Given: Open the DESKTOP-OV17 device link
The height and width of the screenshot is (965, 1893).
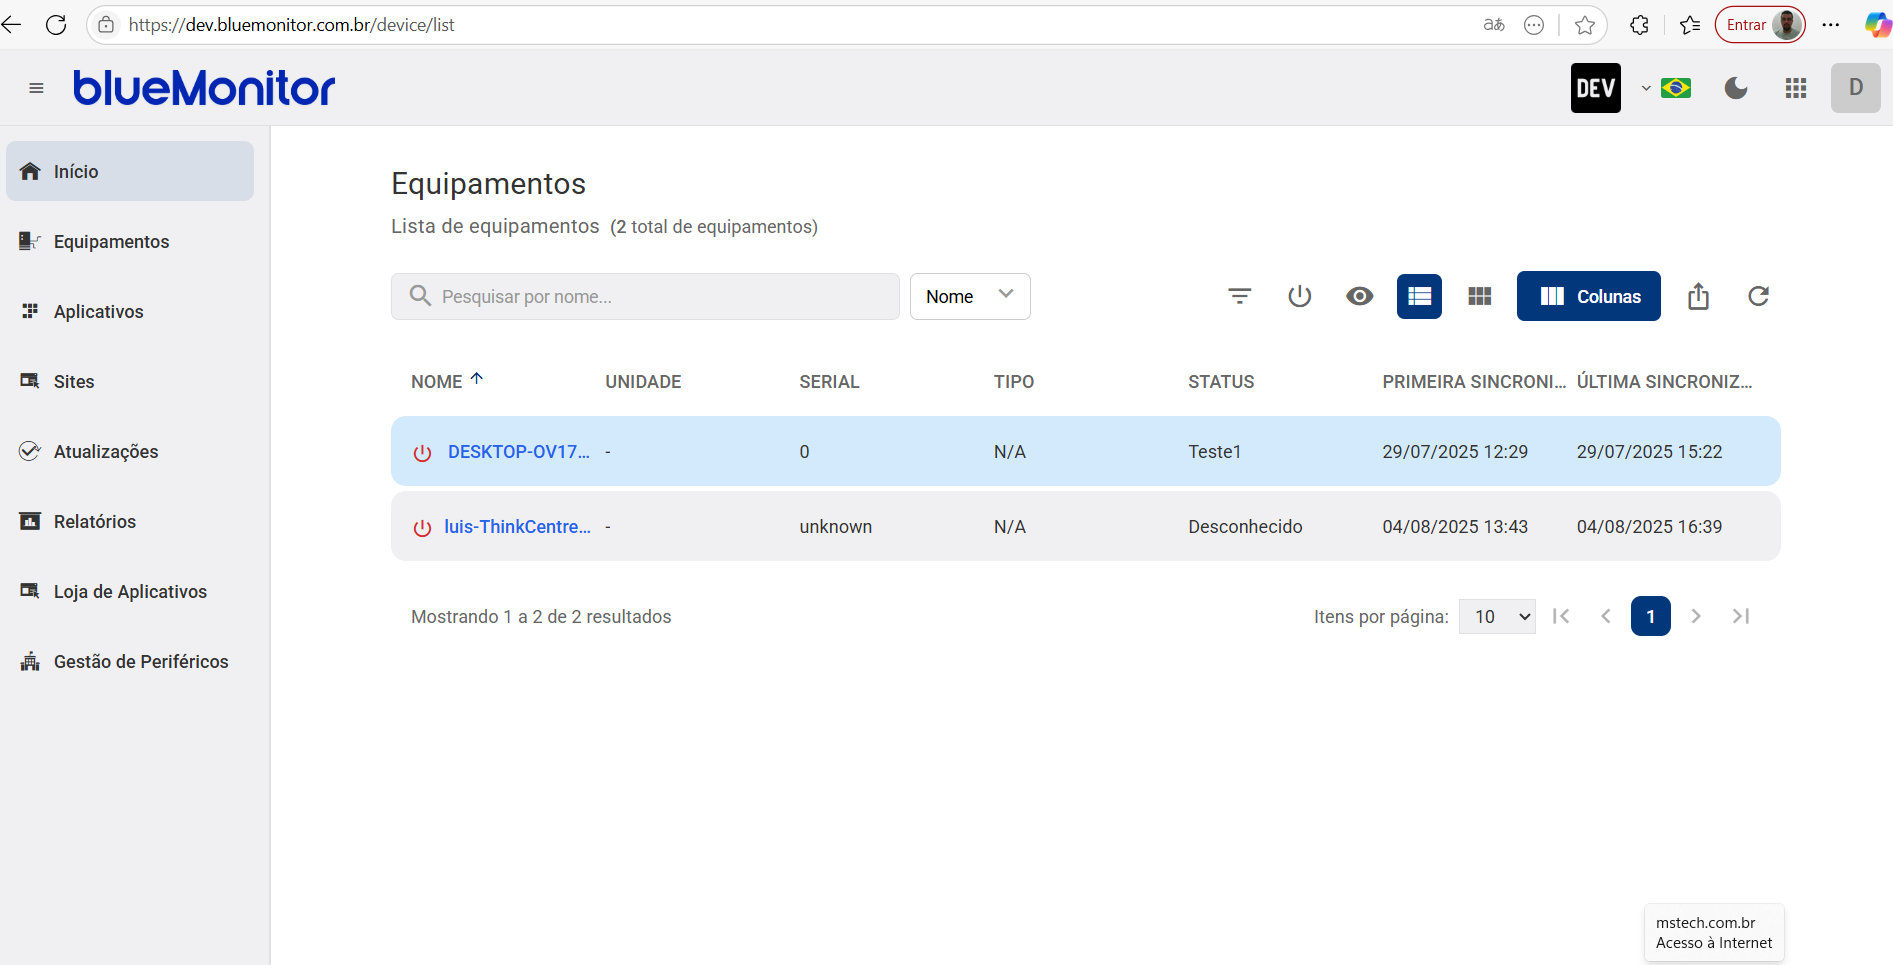Looking at the screenshot, I should [518, 451].
